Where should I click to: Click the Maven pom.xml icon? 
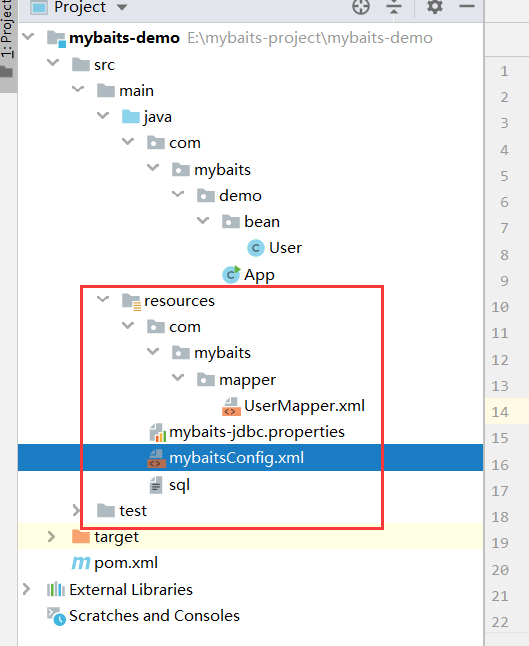(81, 563)
